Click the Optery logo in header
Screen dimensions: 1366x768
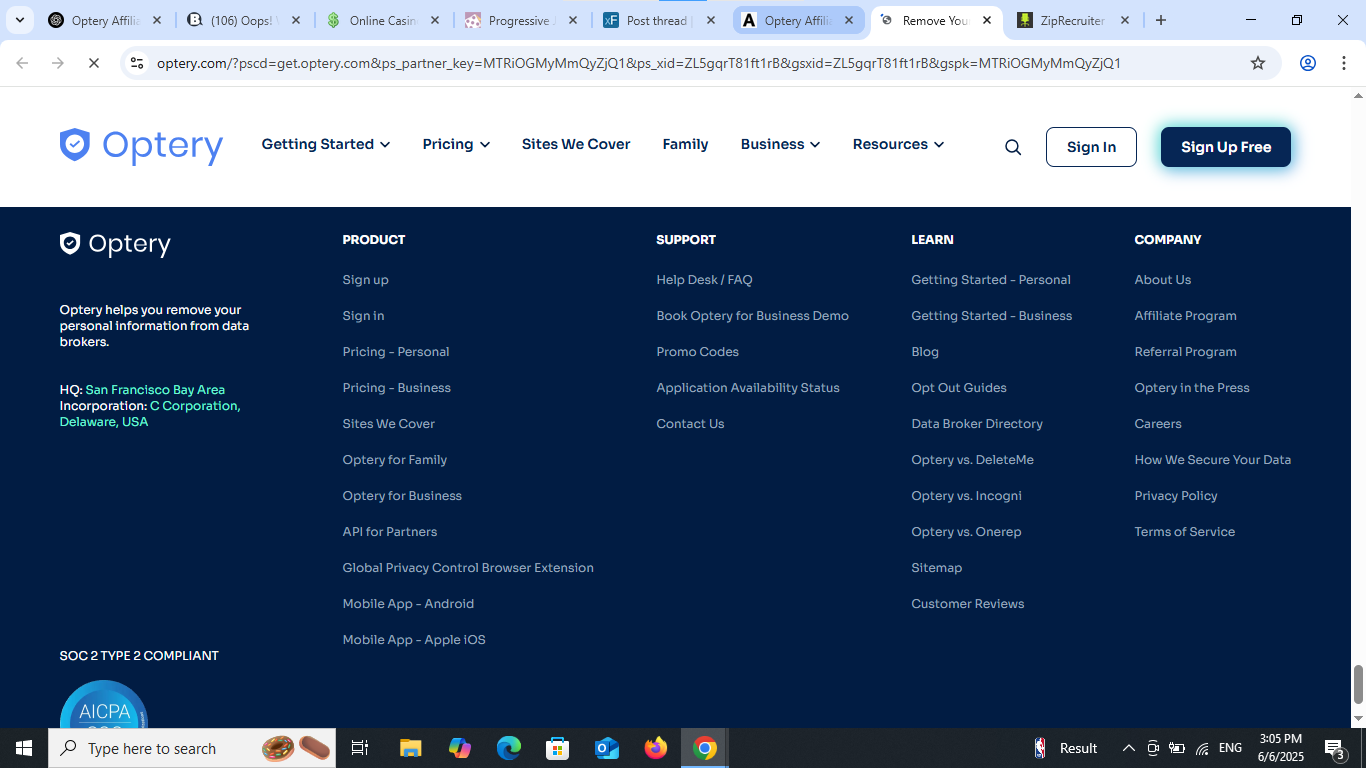tap(141, 146)
